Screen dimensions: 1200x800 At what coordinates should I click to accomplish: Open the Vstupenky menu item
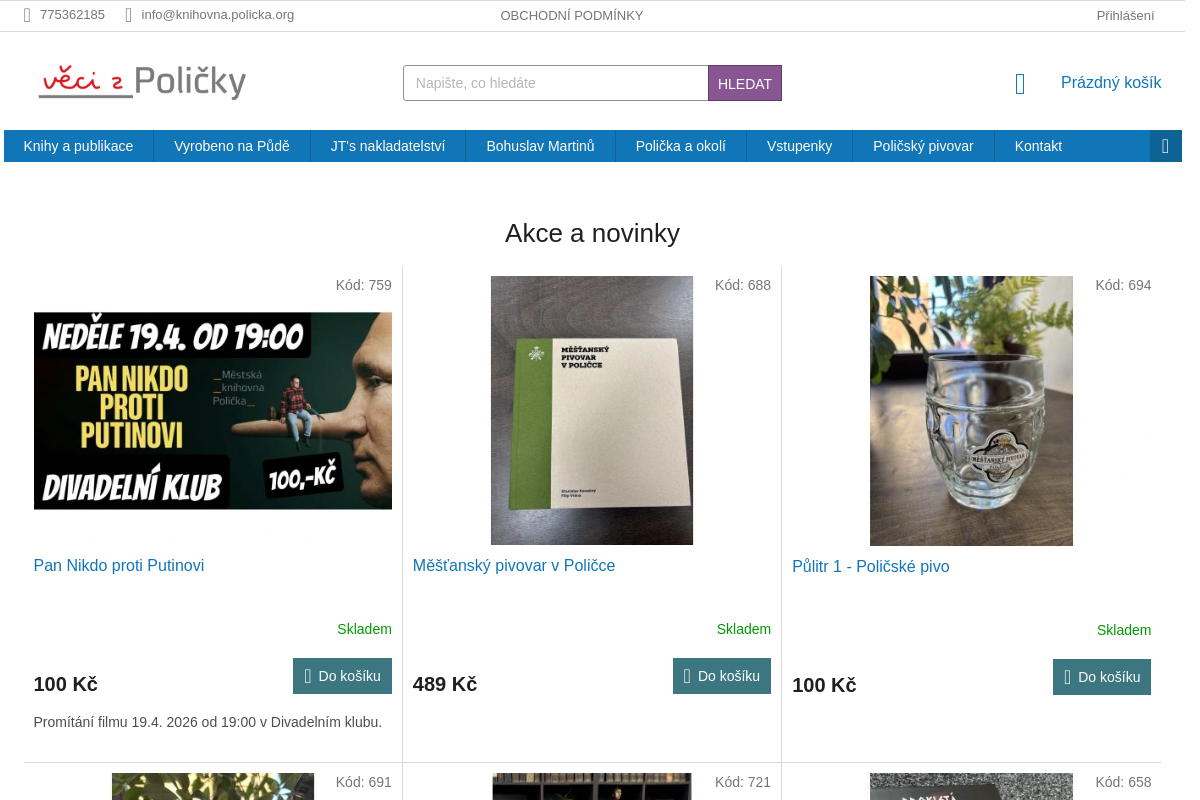(x=799, y=146)
